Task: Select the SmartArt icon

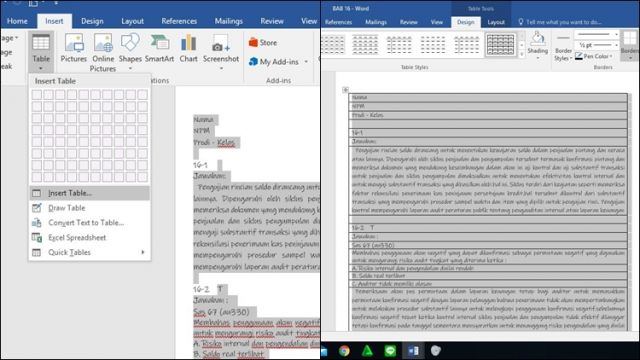Action: (x=160, y=49)
